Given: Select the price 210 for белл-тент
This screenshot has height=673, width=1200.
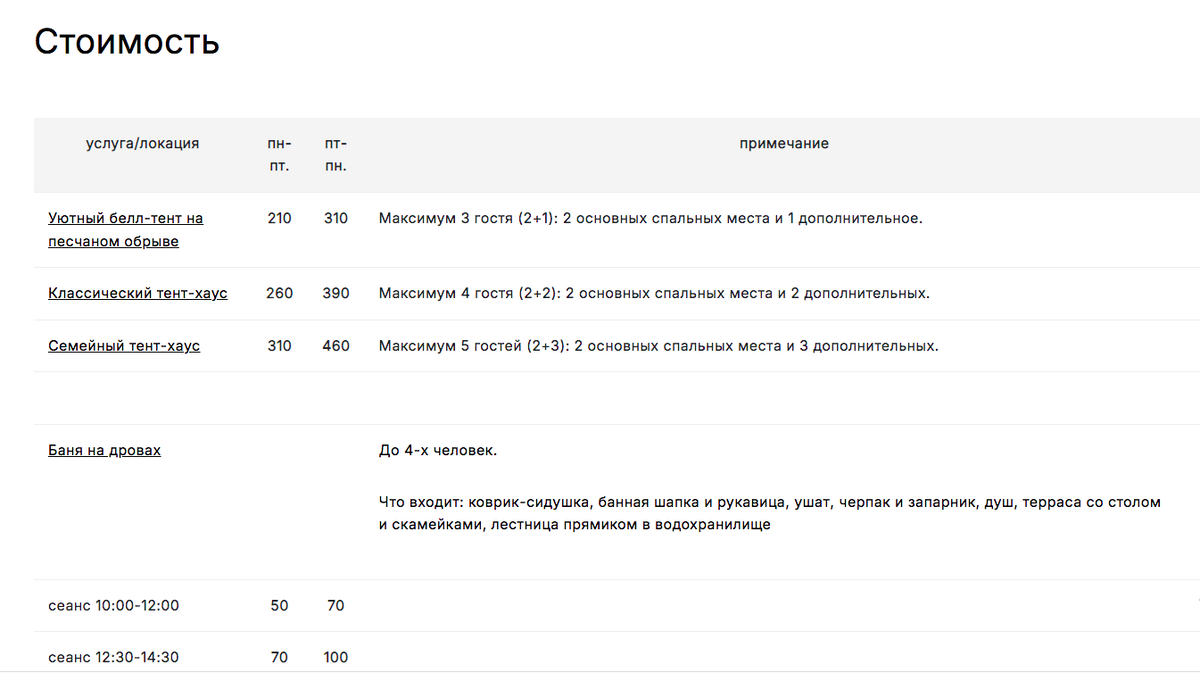Looking at the screenshot, I should (x=279, y=218).
